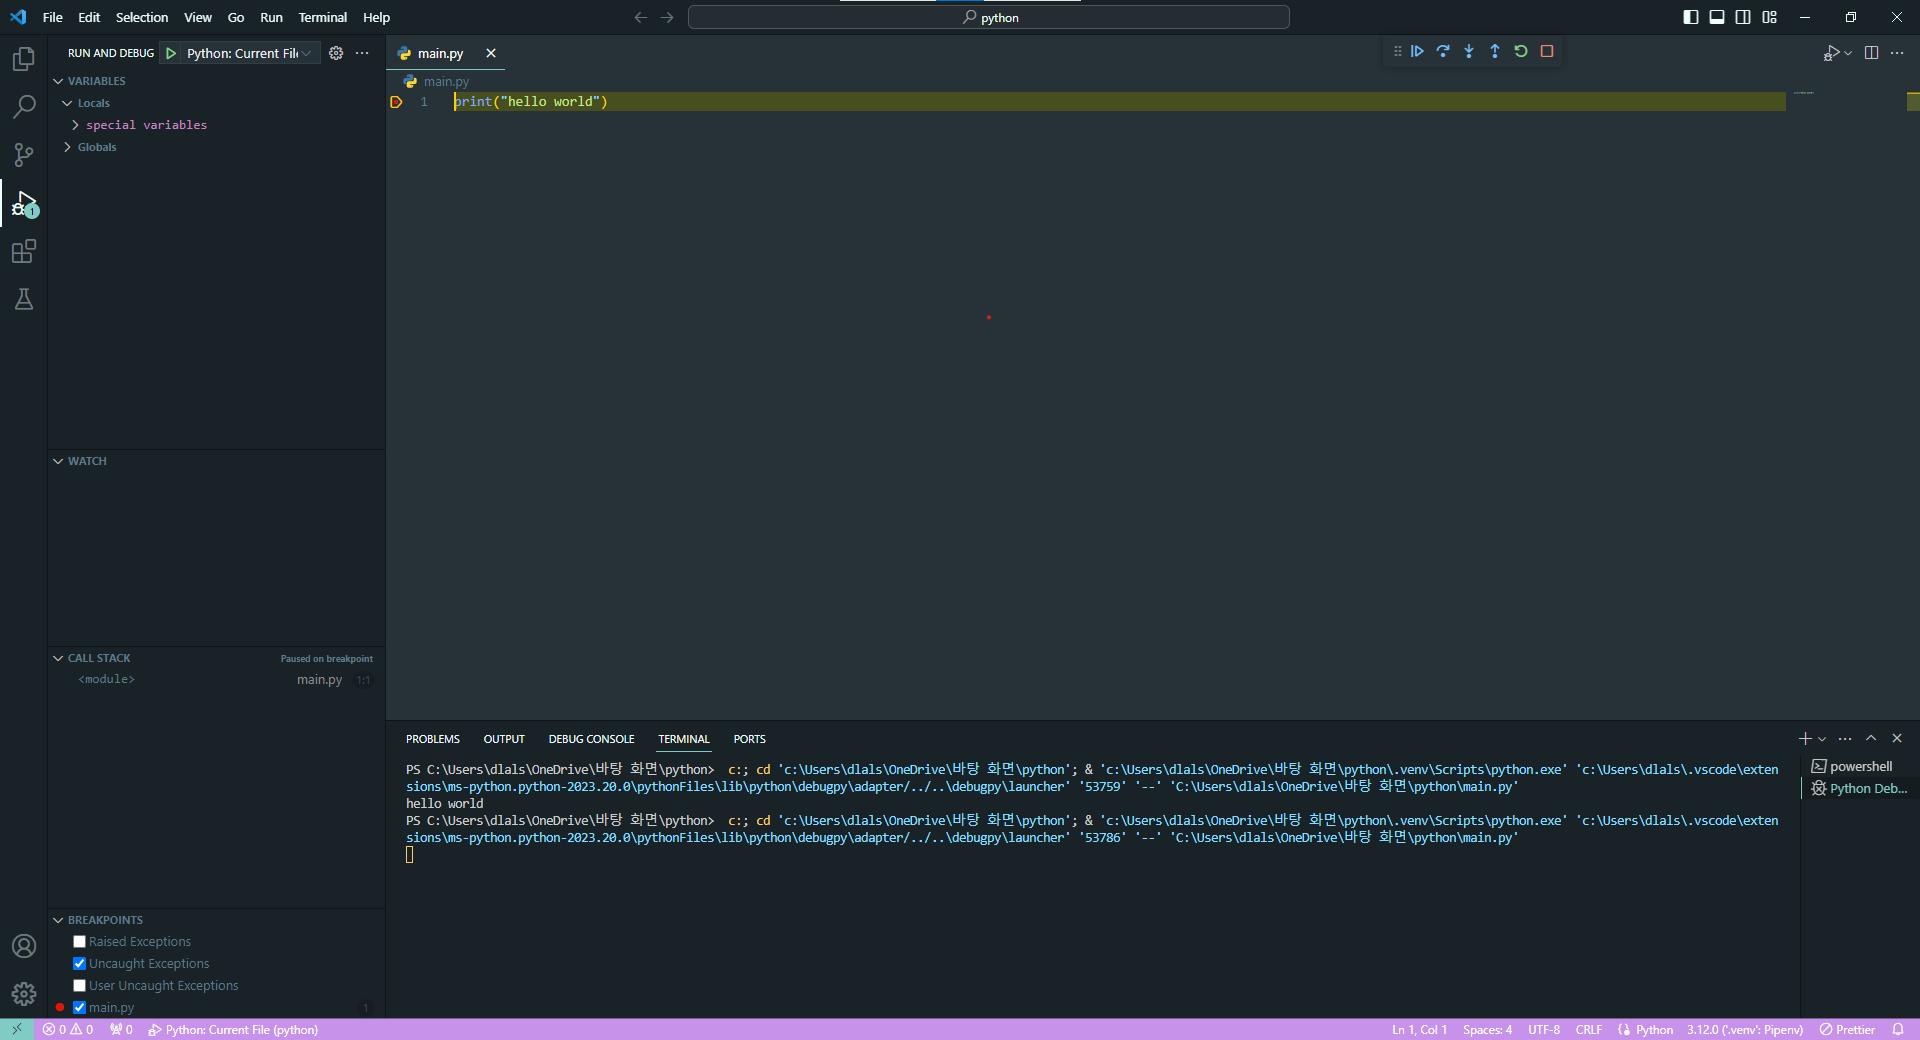Open Run and Debug more actions ellipsis
The width and height of the screenshot is (1920, 1040).
[362, 53]
